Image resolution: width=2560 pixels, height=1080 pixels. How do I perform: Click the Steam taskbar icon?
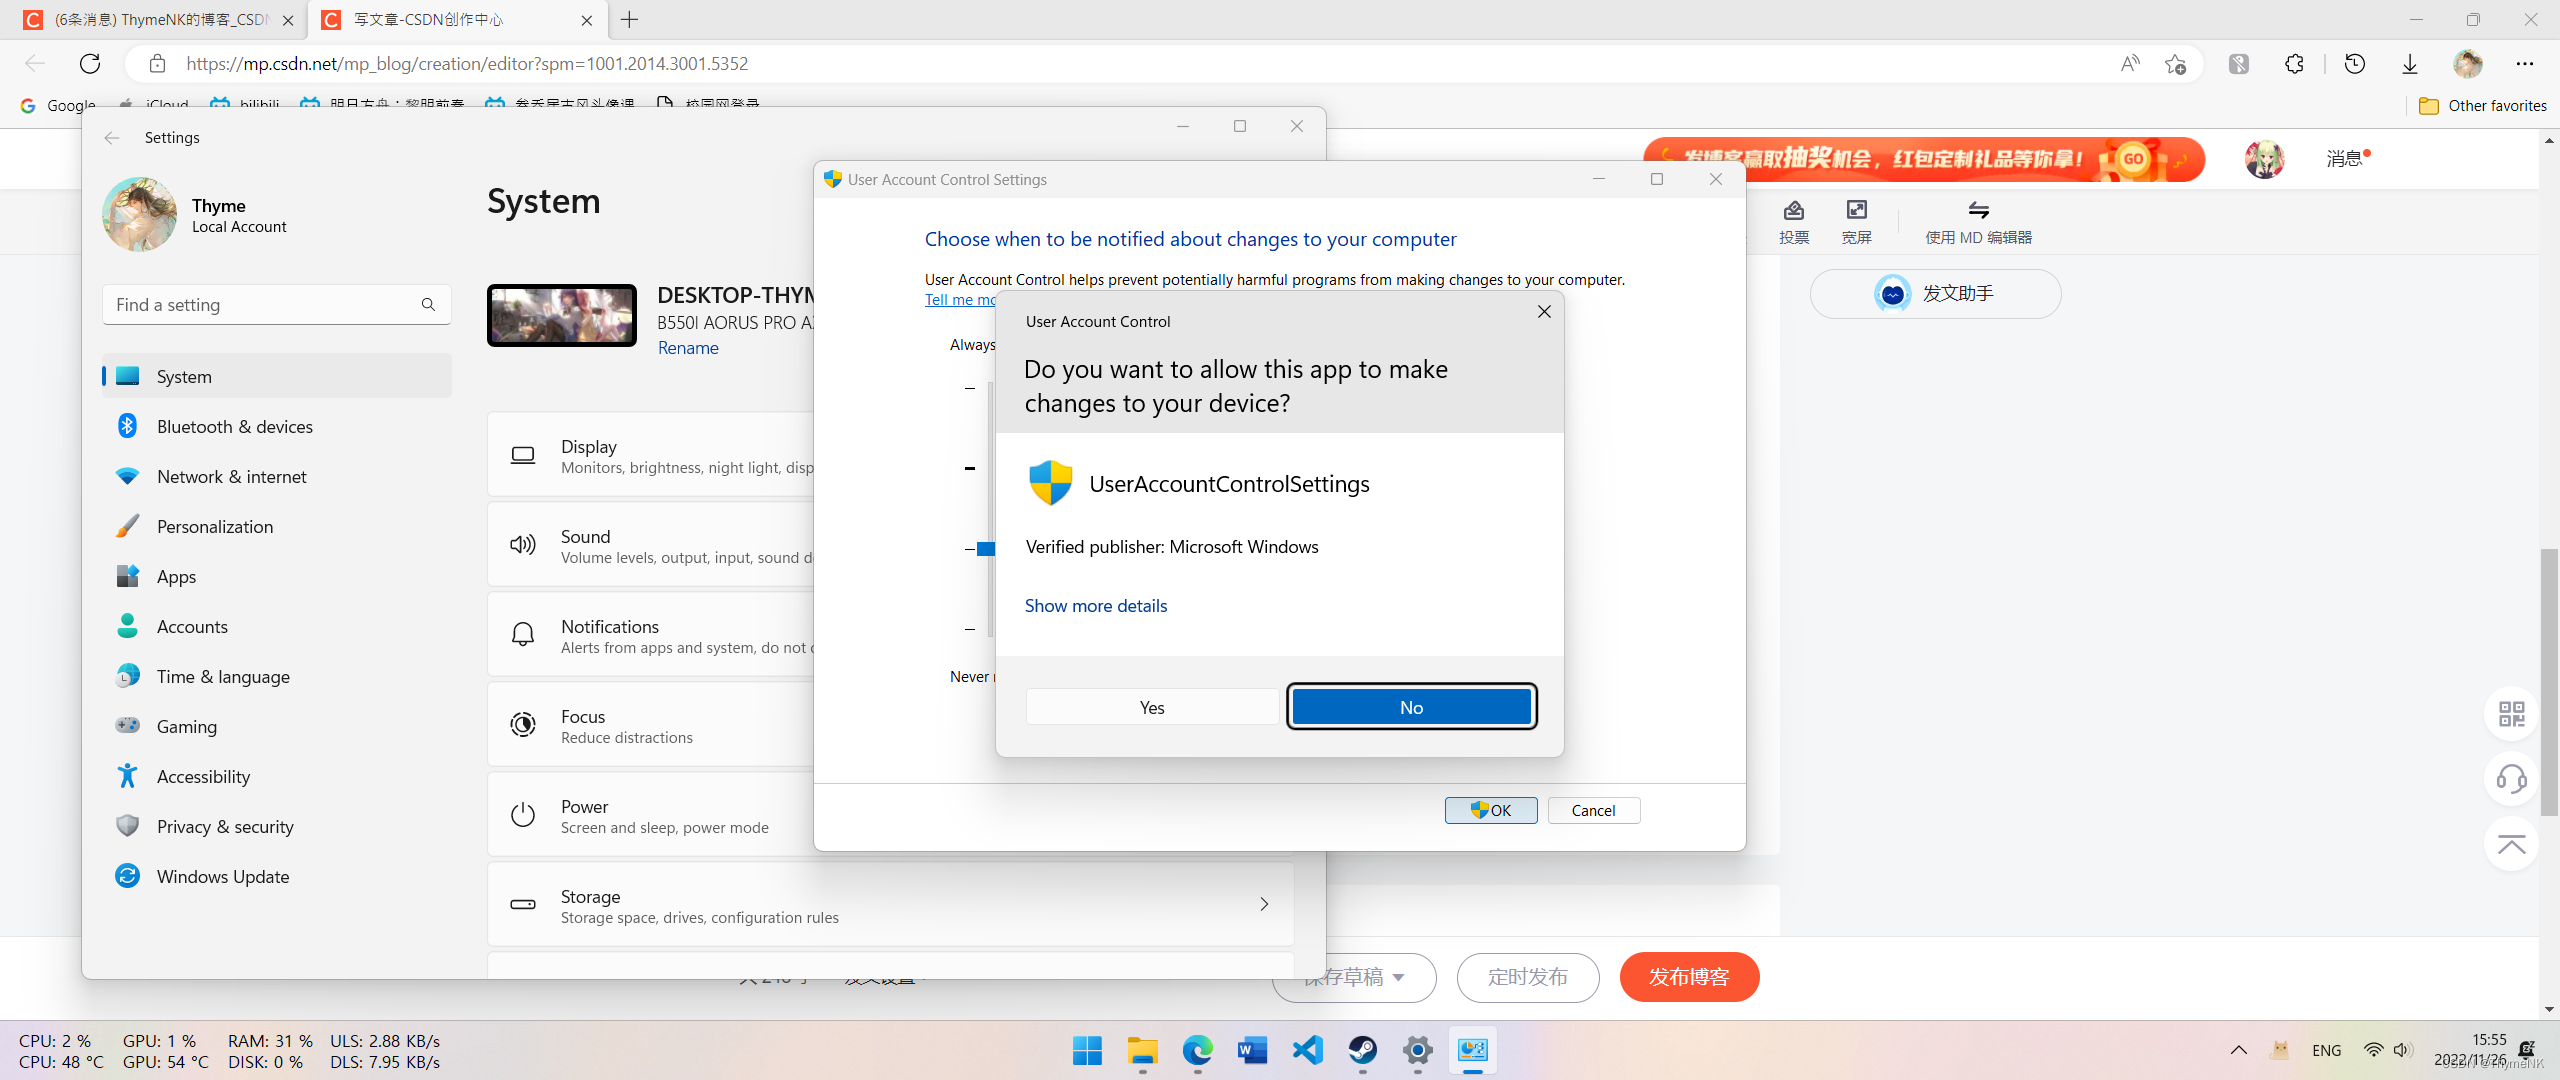point(1362,1050)
